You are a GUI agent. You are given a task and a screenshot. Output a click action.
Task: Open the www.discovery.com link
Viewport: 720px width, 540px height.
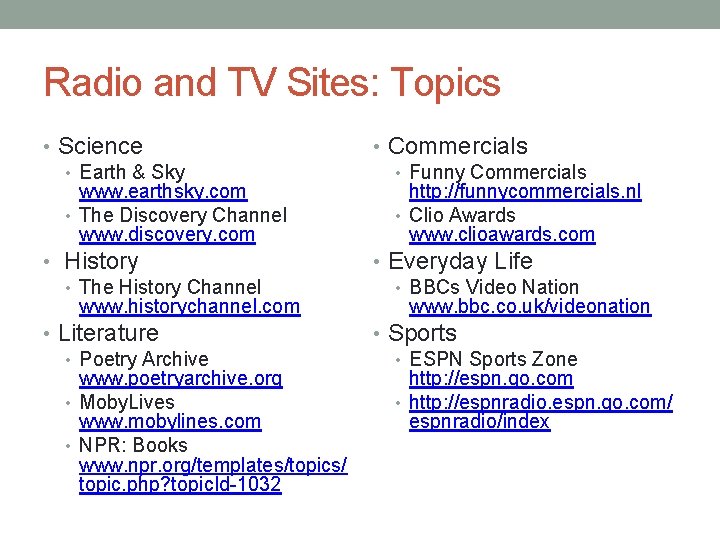pyautogui.click(x=167, y=235)
